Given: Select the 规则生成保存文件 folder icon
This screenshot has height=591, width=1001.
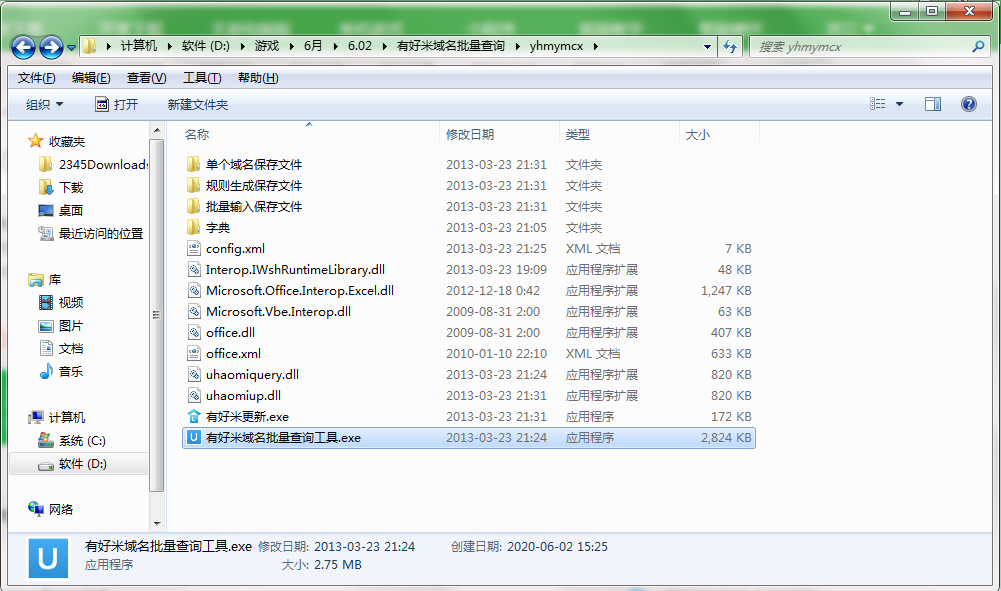Looking at the screenshot, I should pos(193,186).
